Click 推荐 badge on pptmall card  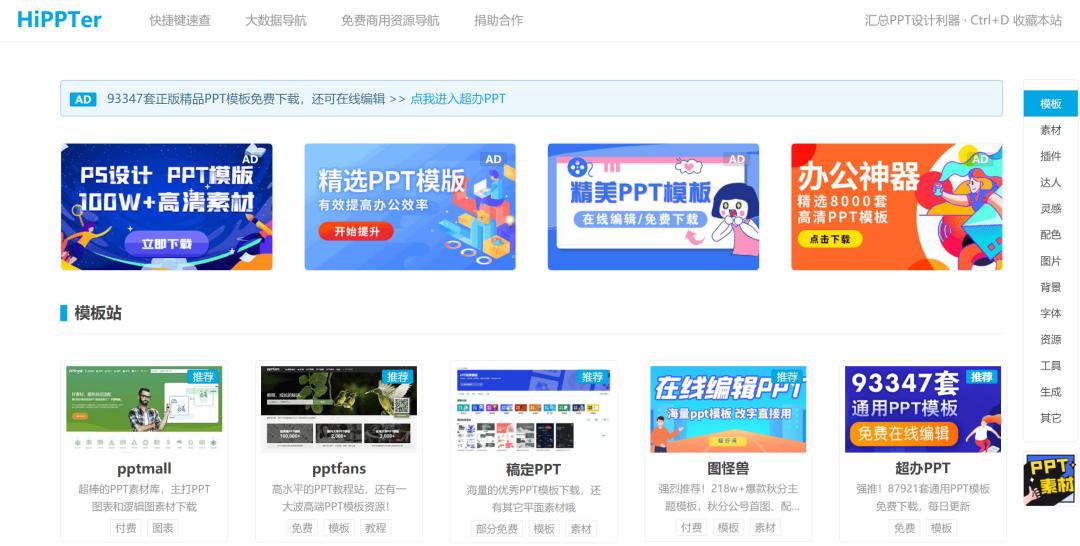point(203,377)
